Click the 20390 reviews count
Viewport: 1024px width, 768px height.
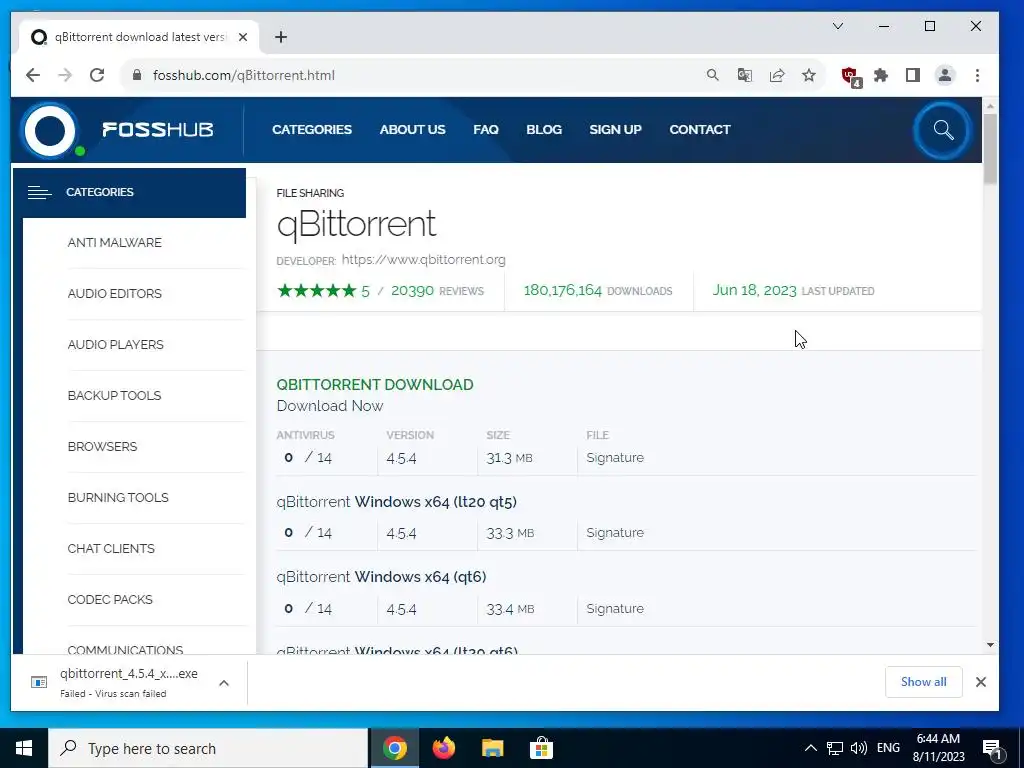click(412, 291)
